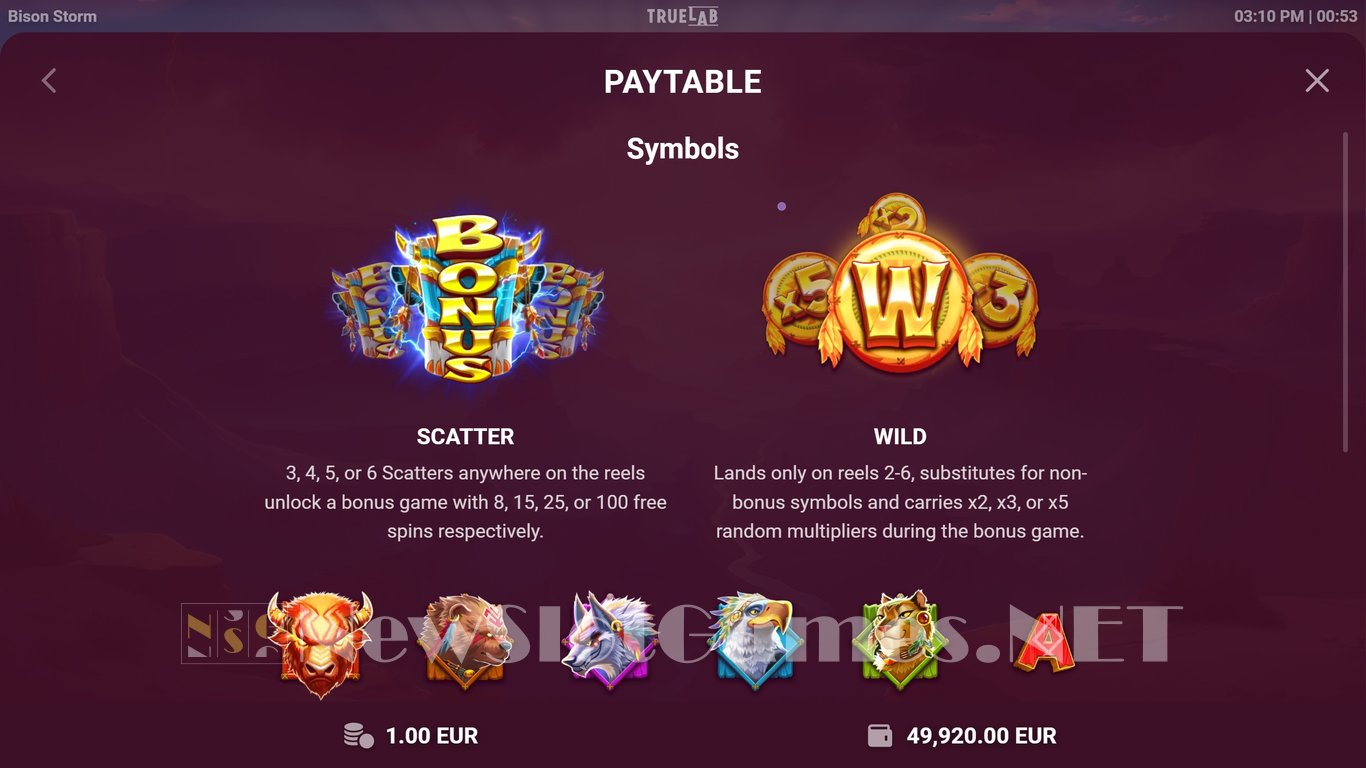Click the PAYTABLE heading

point(683,81)
